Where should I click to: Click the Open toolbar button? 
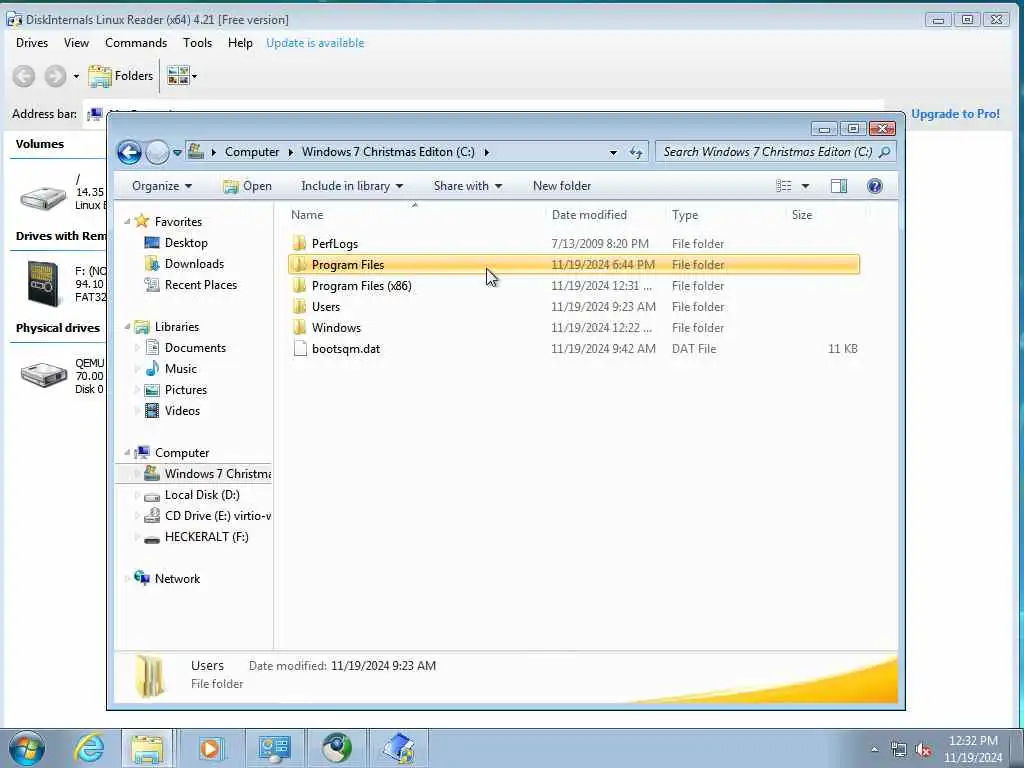coord(248,186)
